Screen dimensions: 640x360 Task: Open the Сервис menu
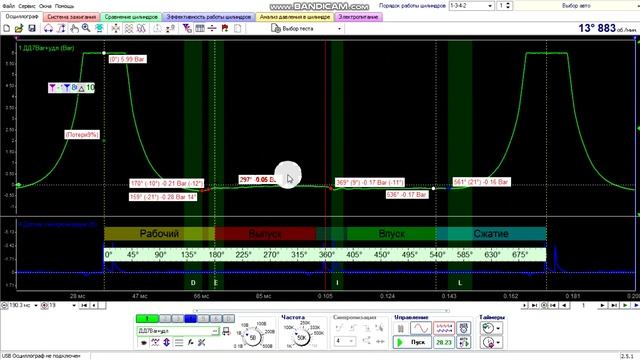click(27, 6)
